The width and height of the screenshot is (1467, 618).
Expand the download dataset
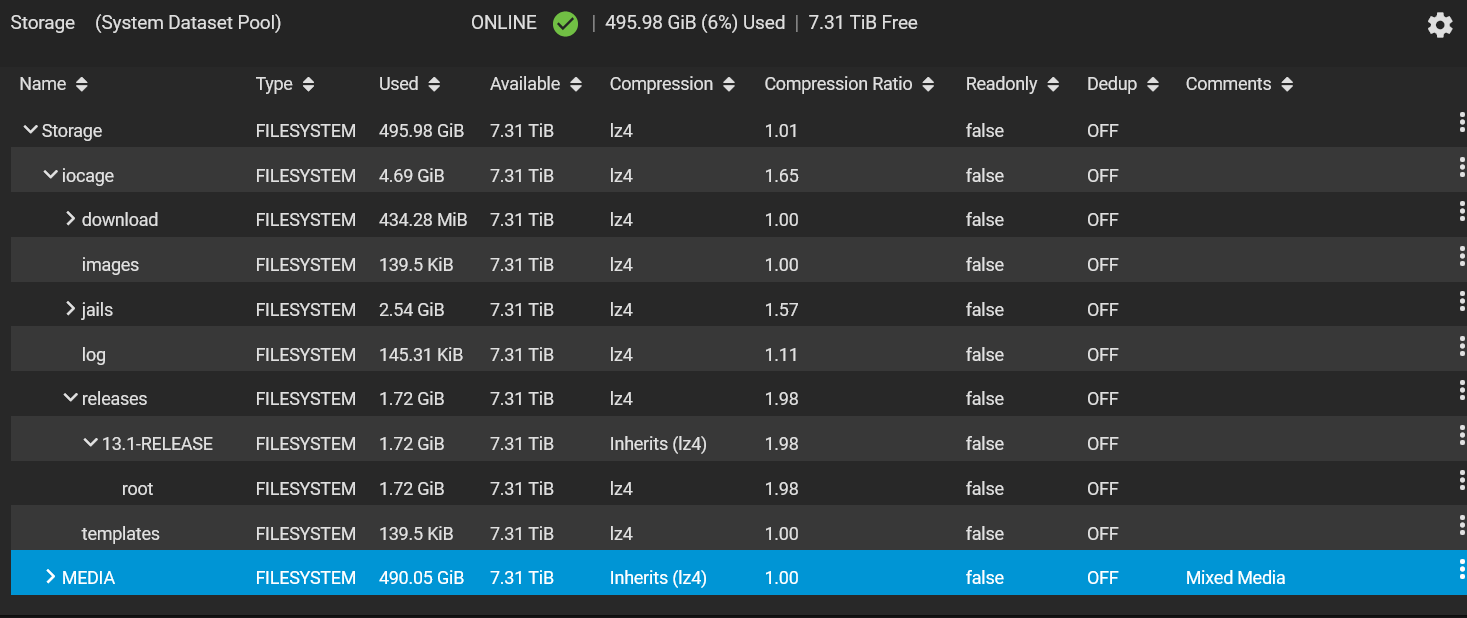70,219
